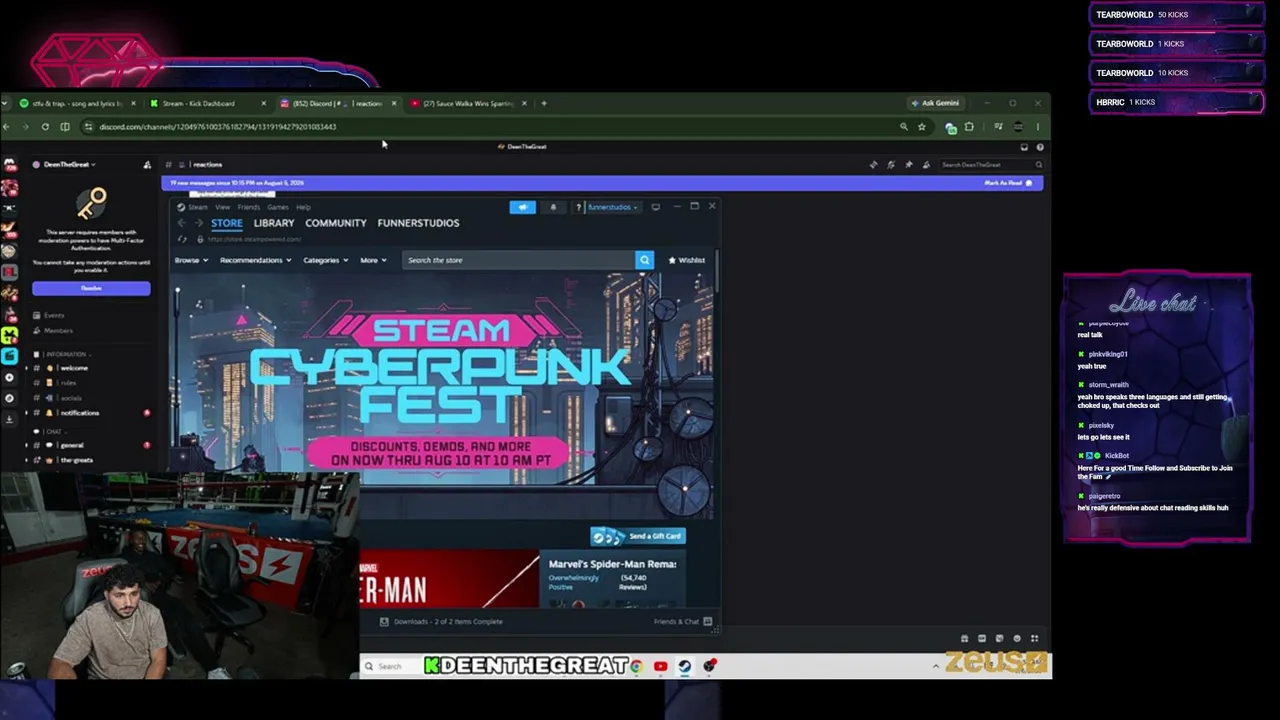
Task: Click Steam Downloads icon at bottom
Action: tap(384, 622)
